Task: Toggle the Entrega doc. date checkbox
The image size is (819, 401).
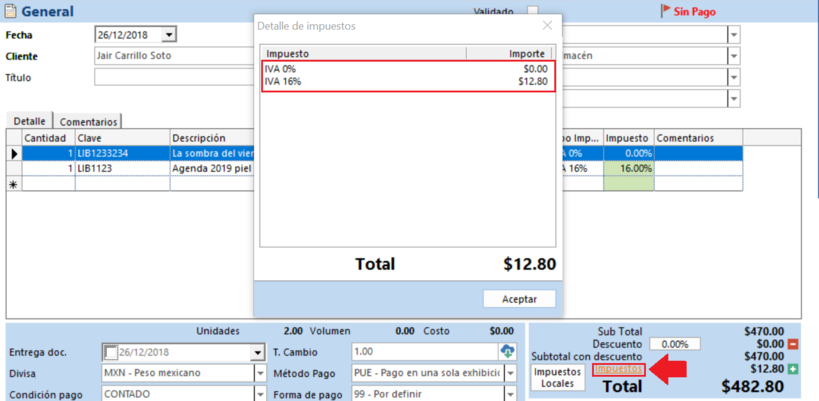Action: click(111, 352)
